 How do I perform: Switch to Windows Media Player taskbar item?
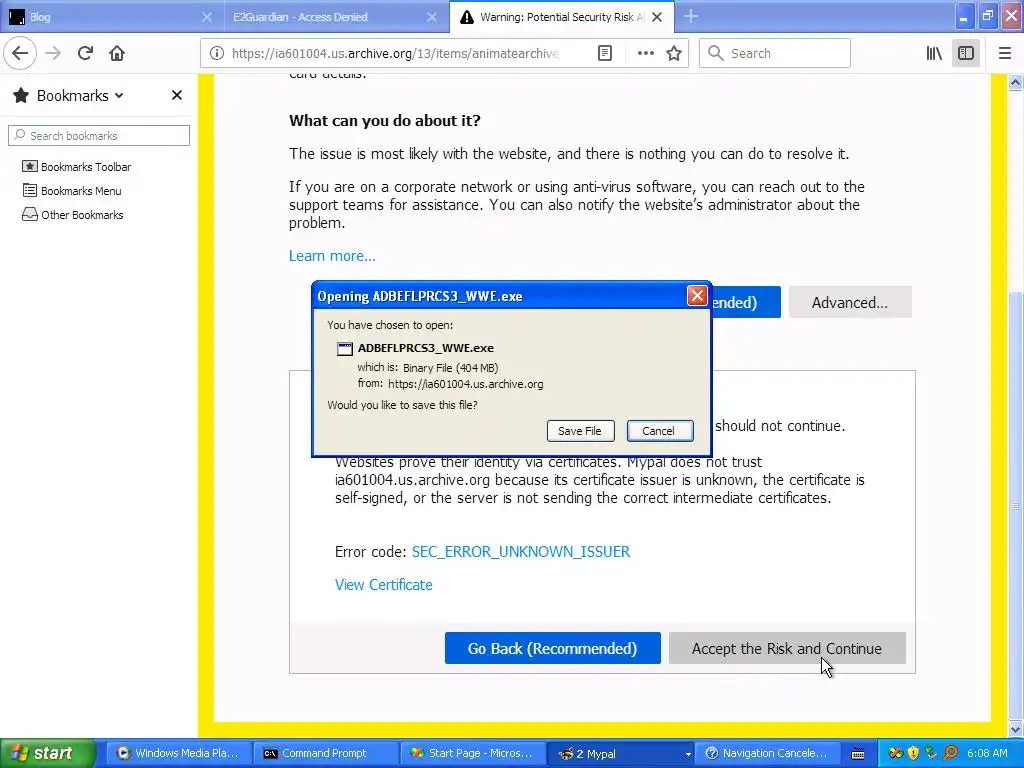pyautogui.click(x=177, y=754)
